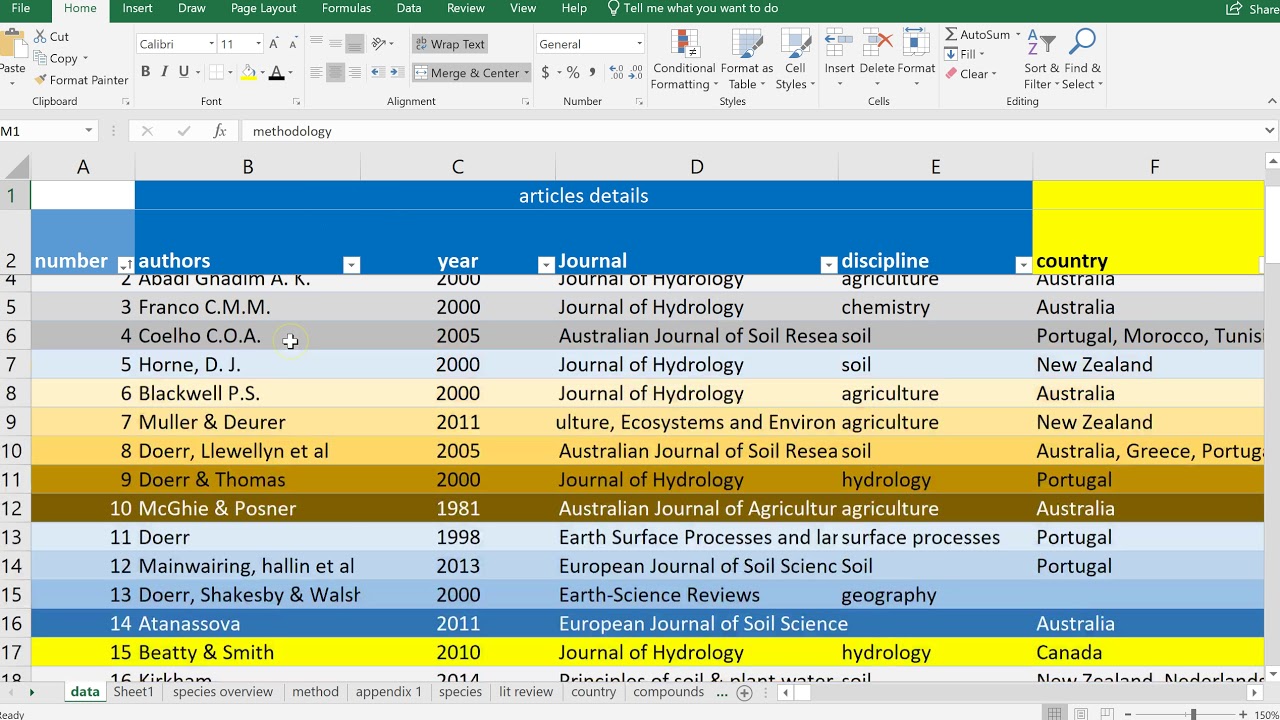1280x720 pixels.
Task: Switch to the species overview sheet
Action: (x=223, y=692)
